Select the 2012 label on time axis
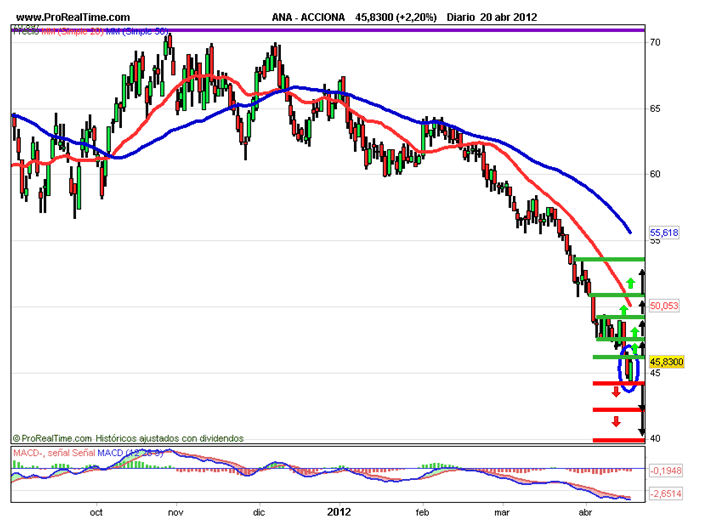 pyautogui.click(x=339, y=512)
